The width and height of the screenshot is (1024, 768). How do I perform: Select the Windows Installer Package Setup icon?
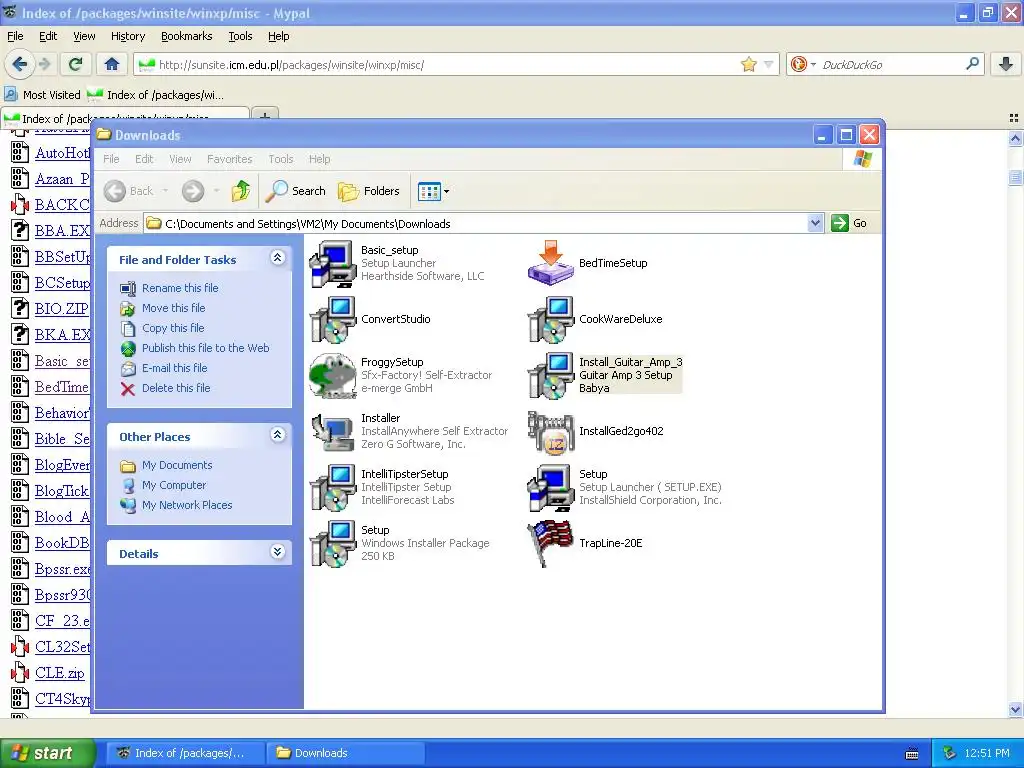pyautogui.click(x=333, y=544)
